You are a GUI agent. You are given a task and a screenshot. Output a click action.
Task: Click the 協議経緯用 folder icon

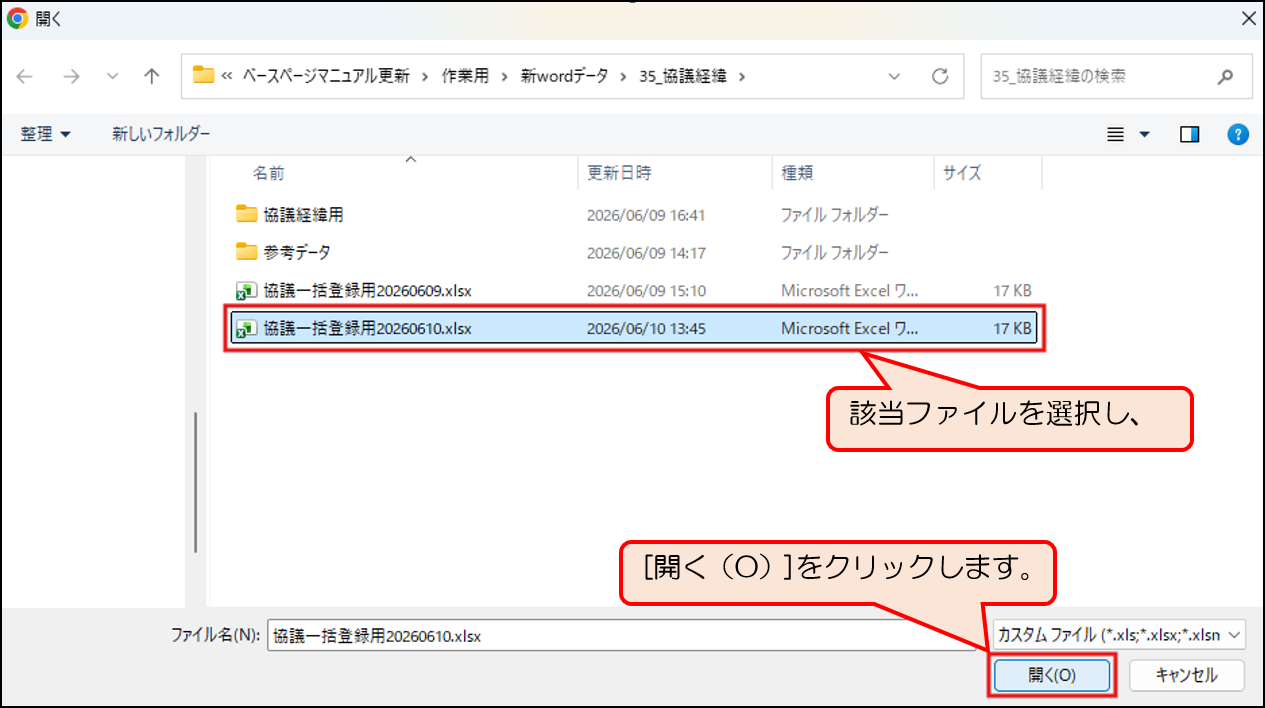click(x=246, y=214)
